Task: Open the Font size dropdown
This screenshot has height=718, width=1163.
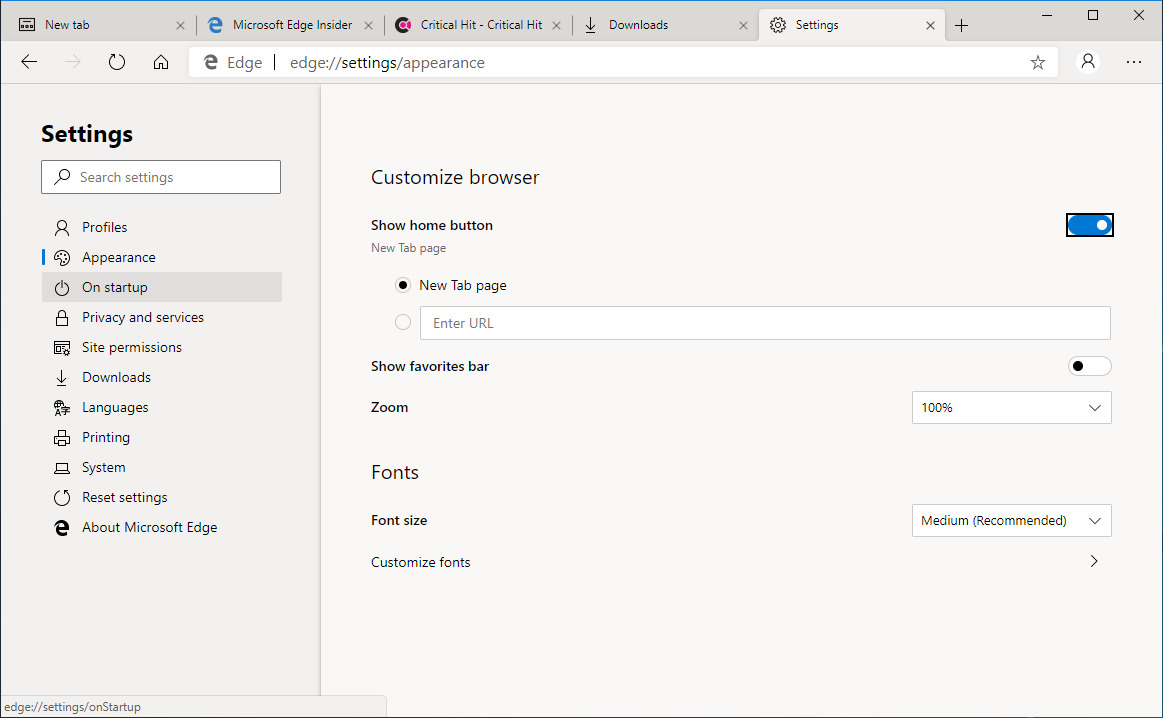Action: tap(1011, 521)
